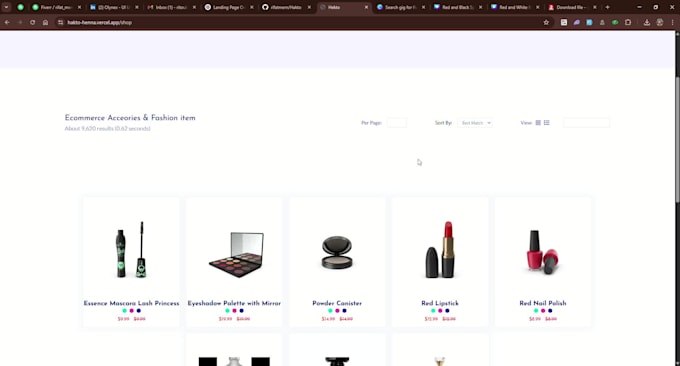View site information icon beside the URL
Screen dimensions: 680x366
pyautogui.click(x=60, y=22)
